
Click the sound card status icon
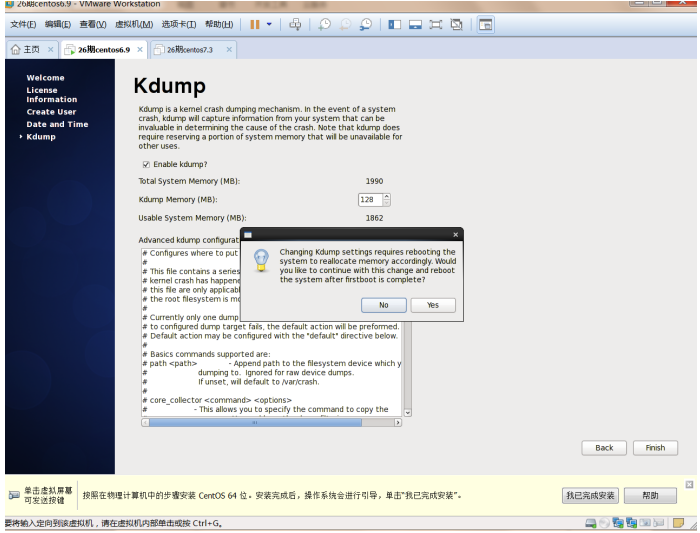pos(645,523)
